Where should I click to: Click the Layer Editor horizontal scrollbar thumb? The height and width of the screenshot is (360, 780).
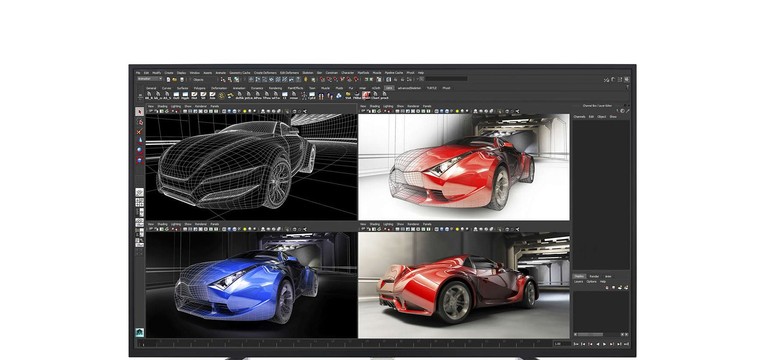[590, 335]
